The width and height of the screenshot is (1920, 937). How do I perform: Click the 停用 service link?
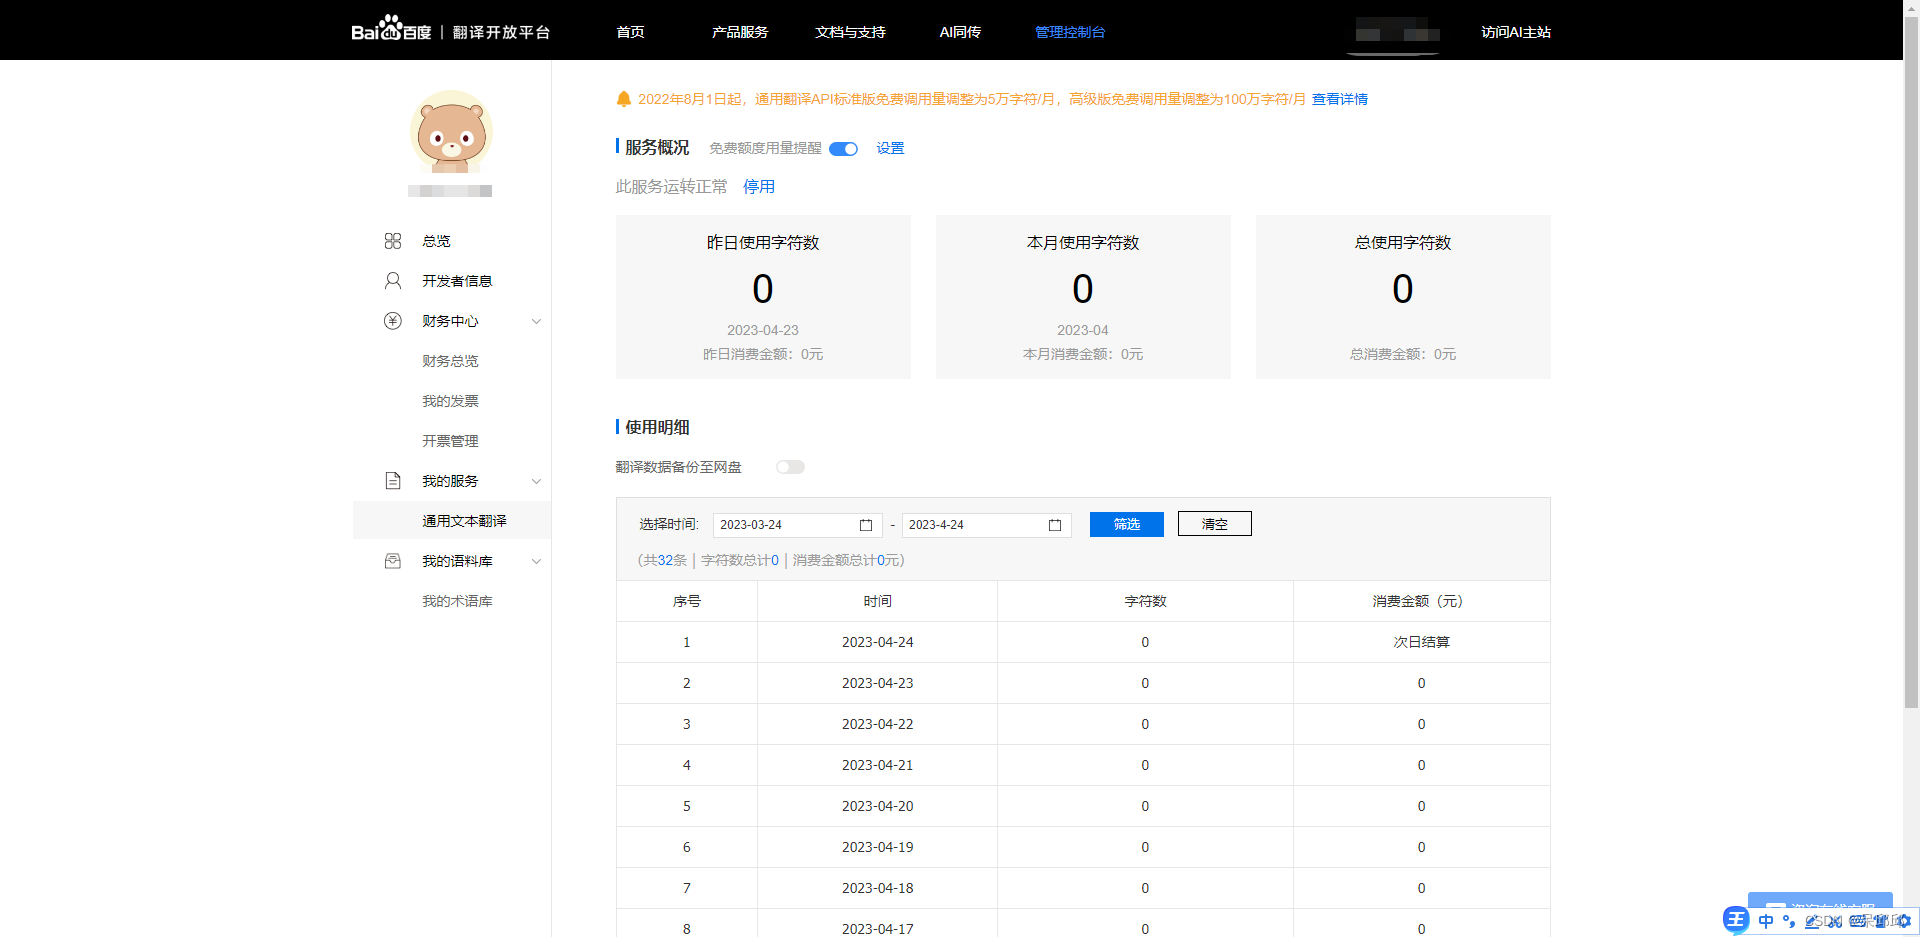pos(759,187)
